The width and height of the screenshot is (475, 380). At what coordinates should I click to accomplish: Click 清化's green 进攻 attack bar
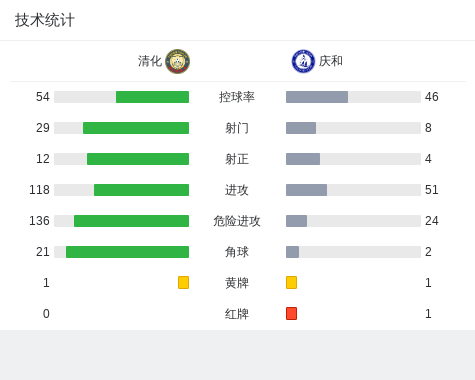141,190
